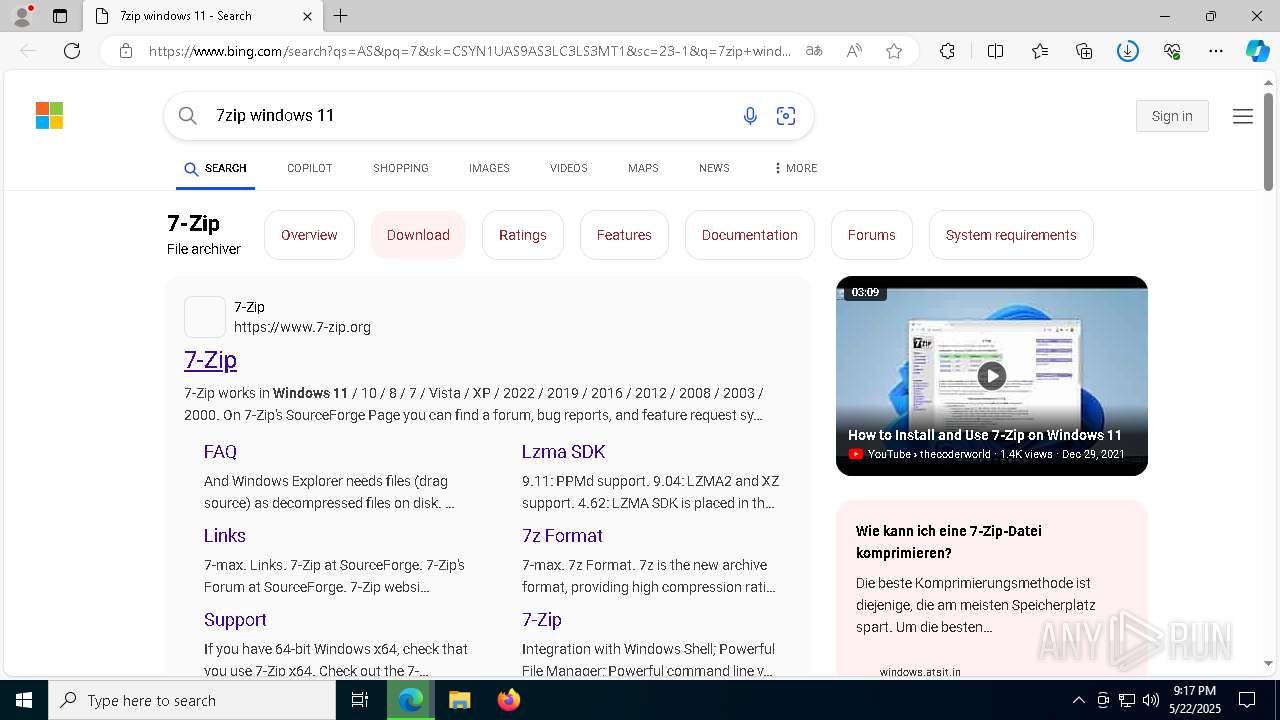This screenshot has width=1280, height=720.
Task: Open File Explorer from taskbar
Action: click(x=459, y=700)
